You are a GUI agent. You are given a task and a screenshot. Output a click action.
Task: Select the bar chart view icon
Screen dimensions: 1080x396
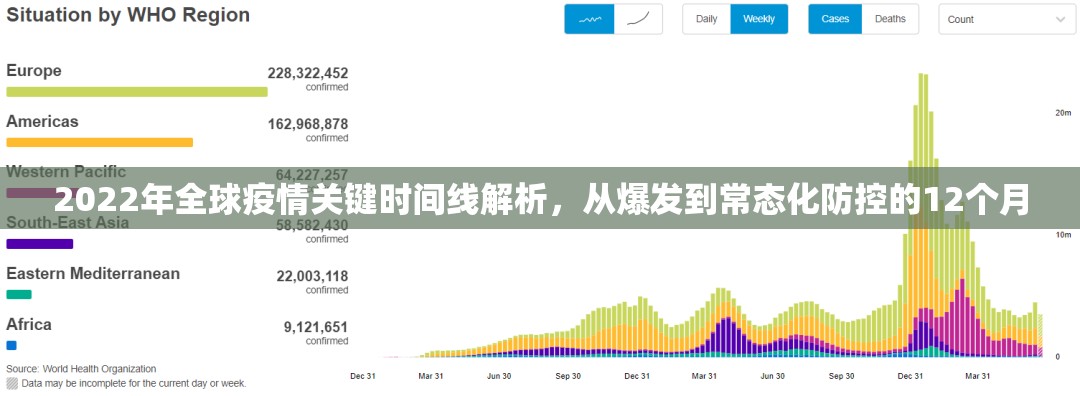[589, 19]
